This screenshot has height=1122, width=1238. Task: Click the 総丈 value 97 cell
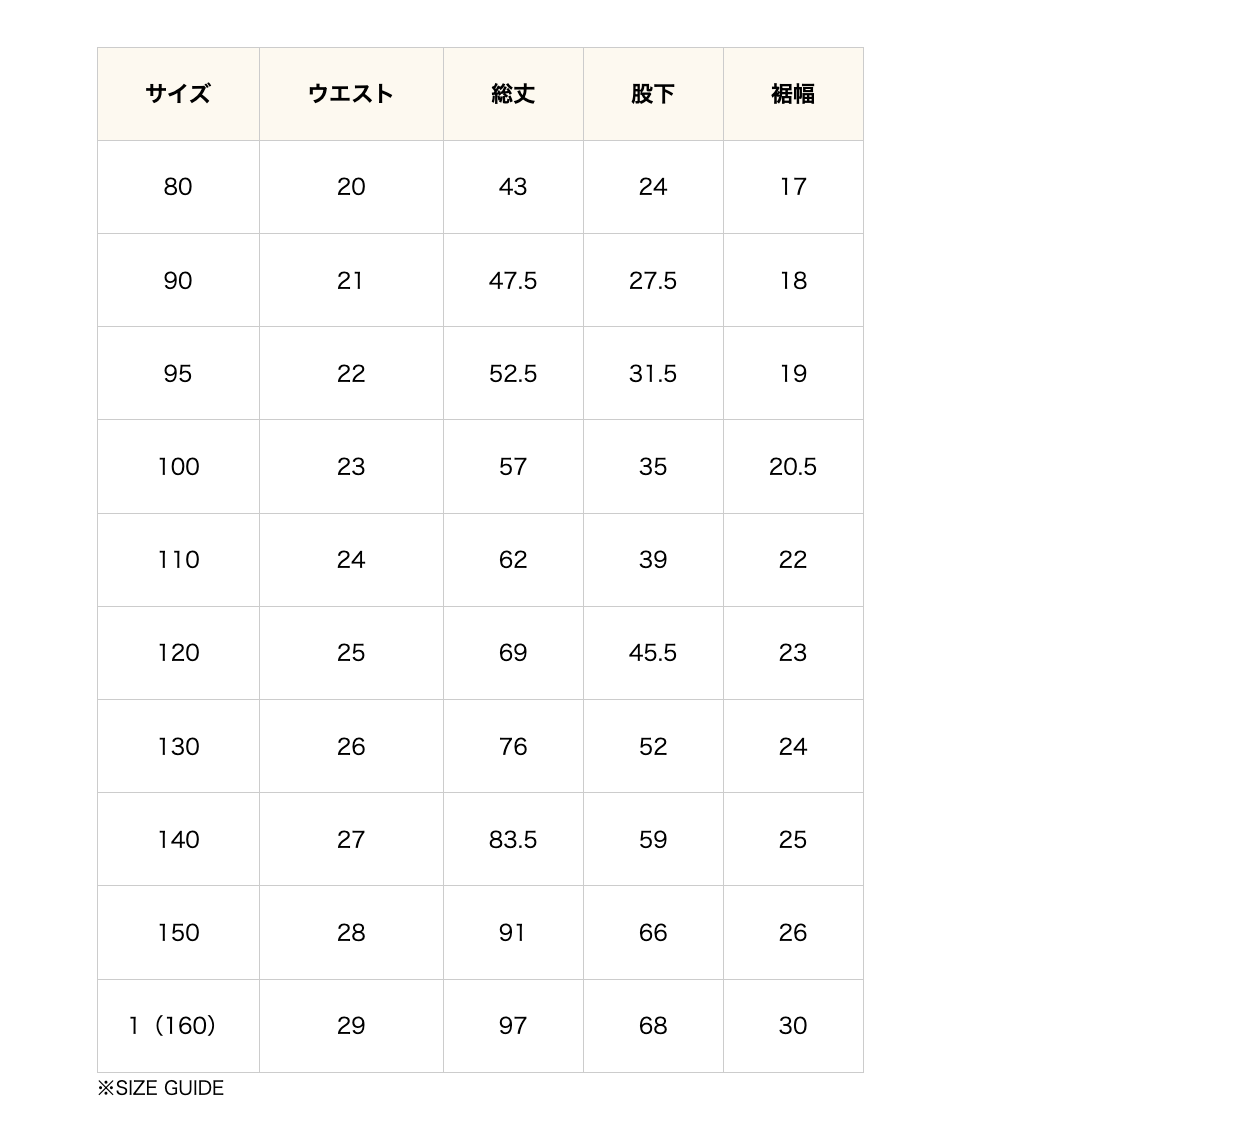point(513,1026)
